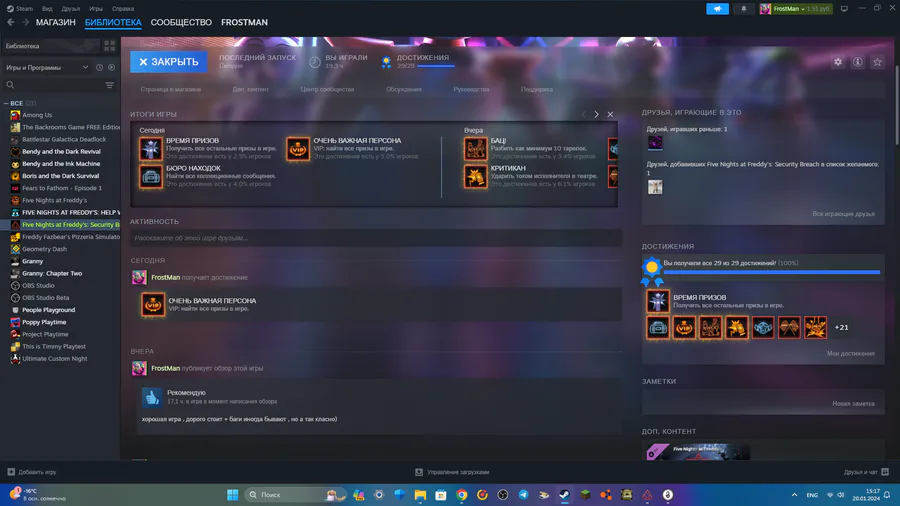Image resolution: width=900 pixels, height=506 pixels.
Task: Click activity text input field
Action: click(x=376, y=238)
